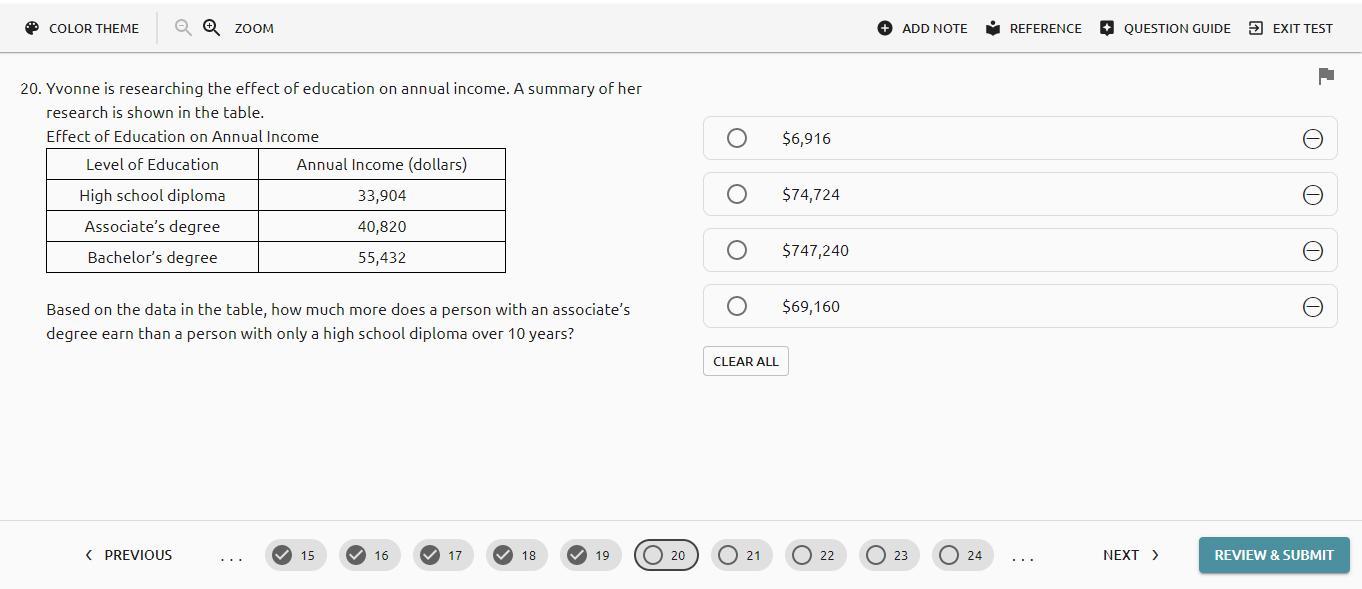Eliminate the $74,724 answer choice
The height and width of the screenshot is (589, 1362).
(x=1313, y=195)
